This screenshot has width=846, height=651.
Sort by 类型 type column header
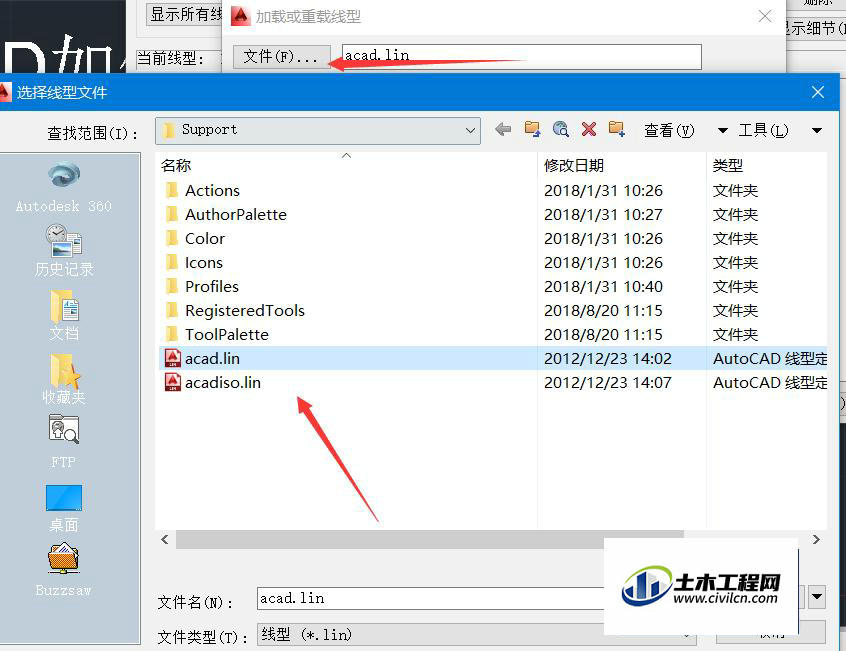point(727,166)
